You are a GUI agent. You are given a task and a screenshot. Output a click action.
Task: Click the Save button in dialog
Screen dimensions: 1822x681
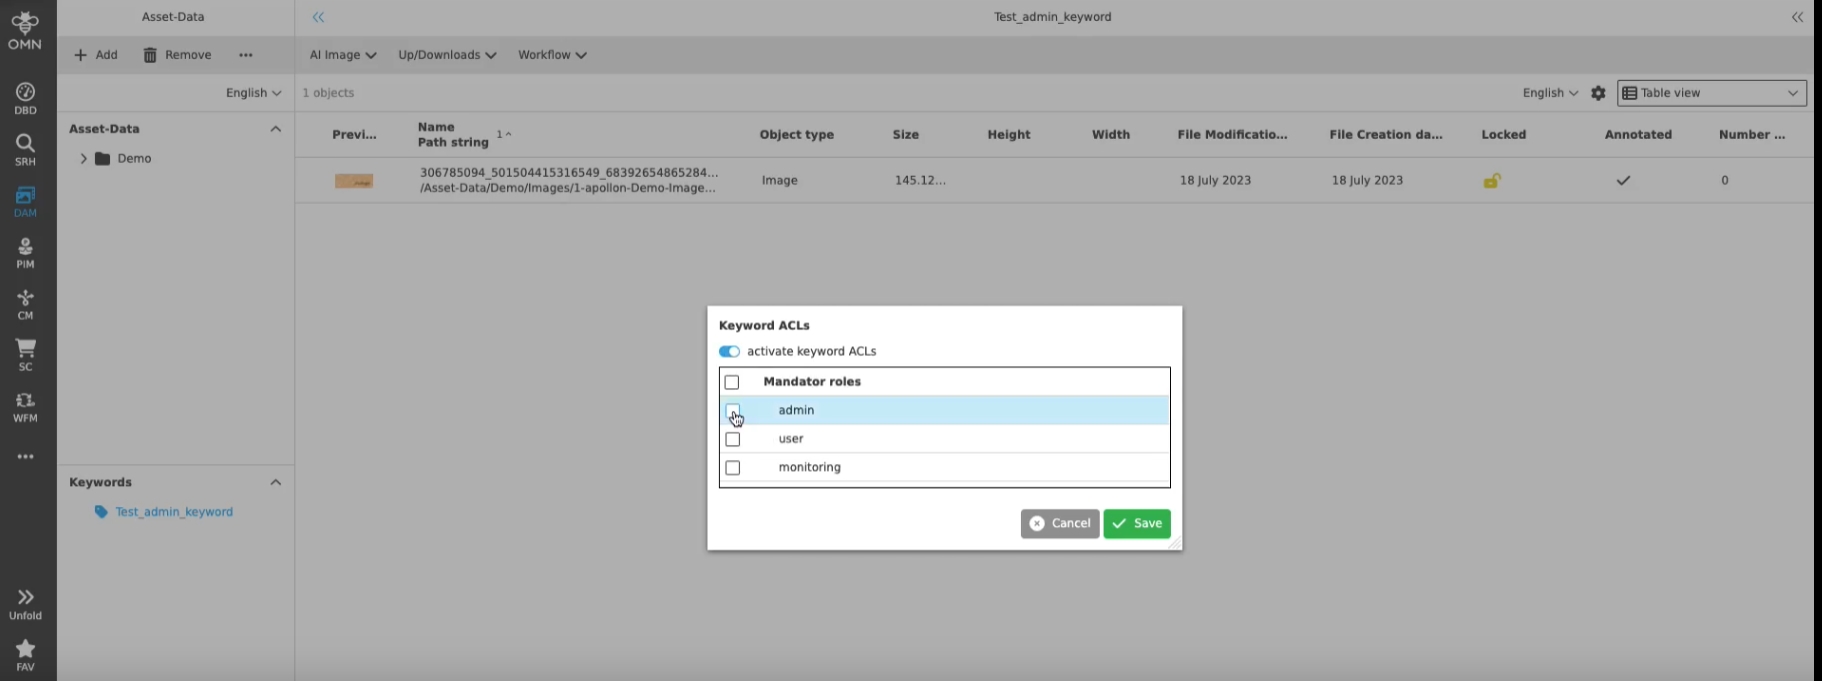(x=1137, y=523)
